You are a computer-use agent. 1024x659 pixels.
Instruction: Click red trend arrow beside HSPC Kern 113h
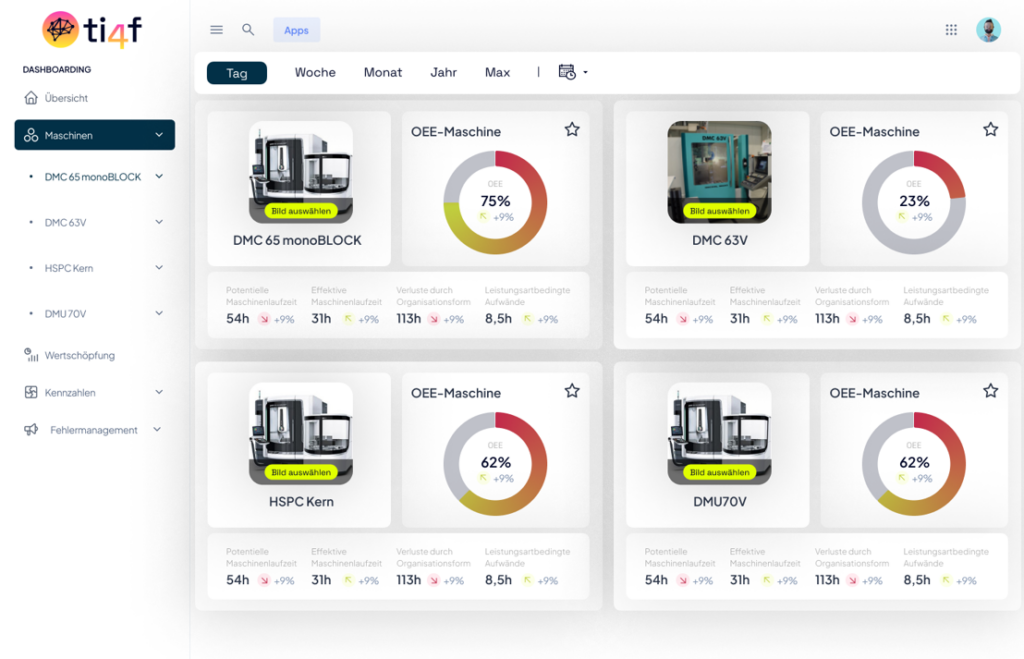pyautogui.click(x=434, y=581)
